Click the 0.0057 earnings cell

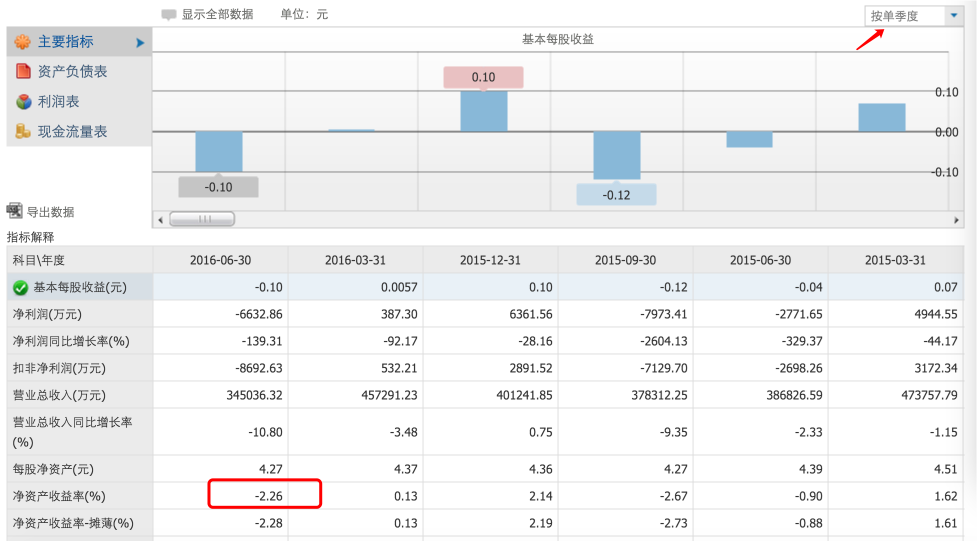click(x=355, y=287)
